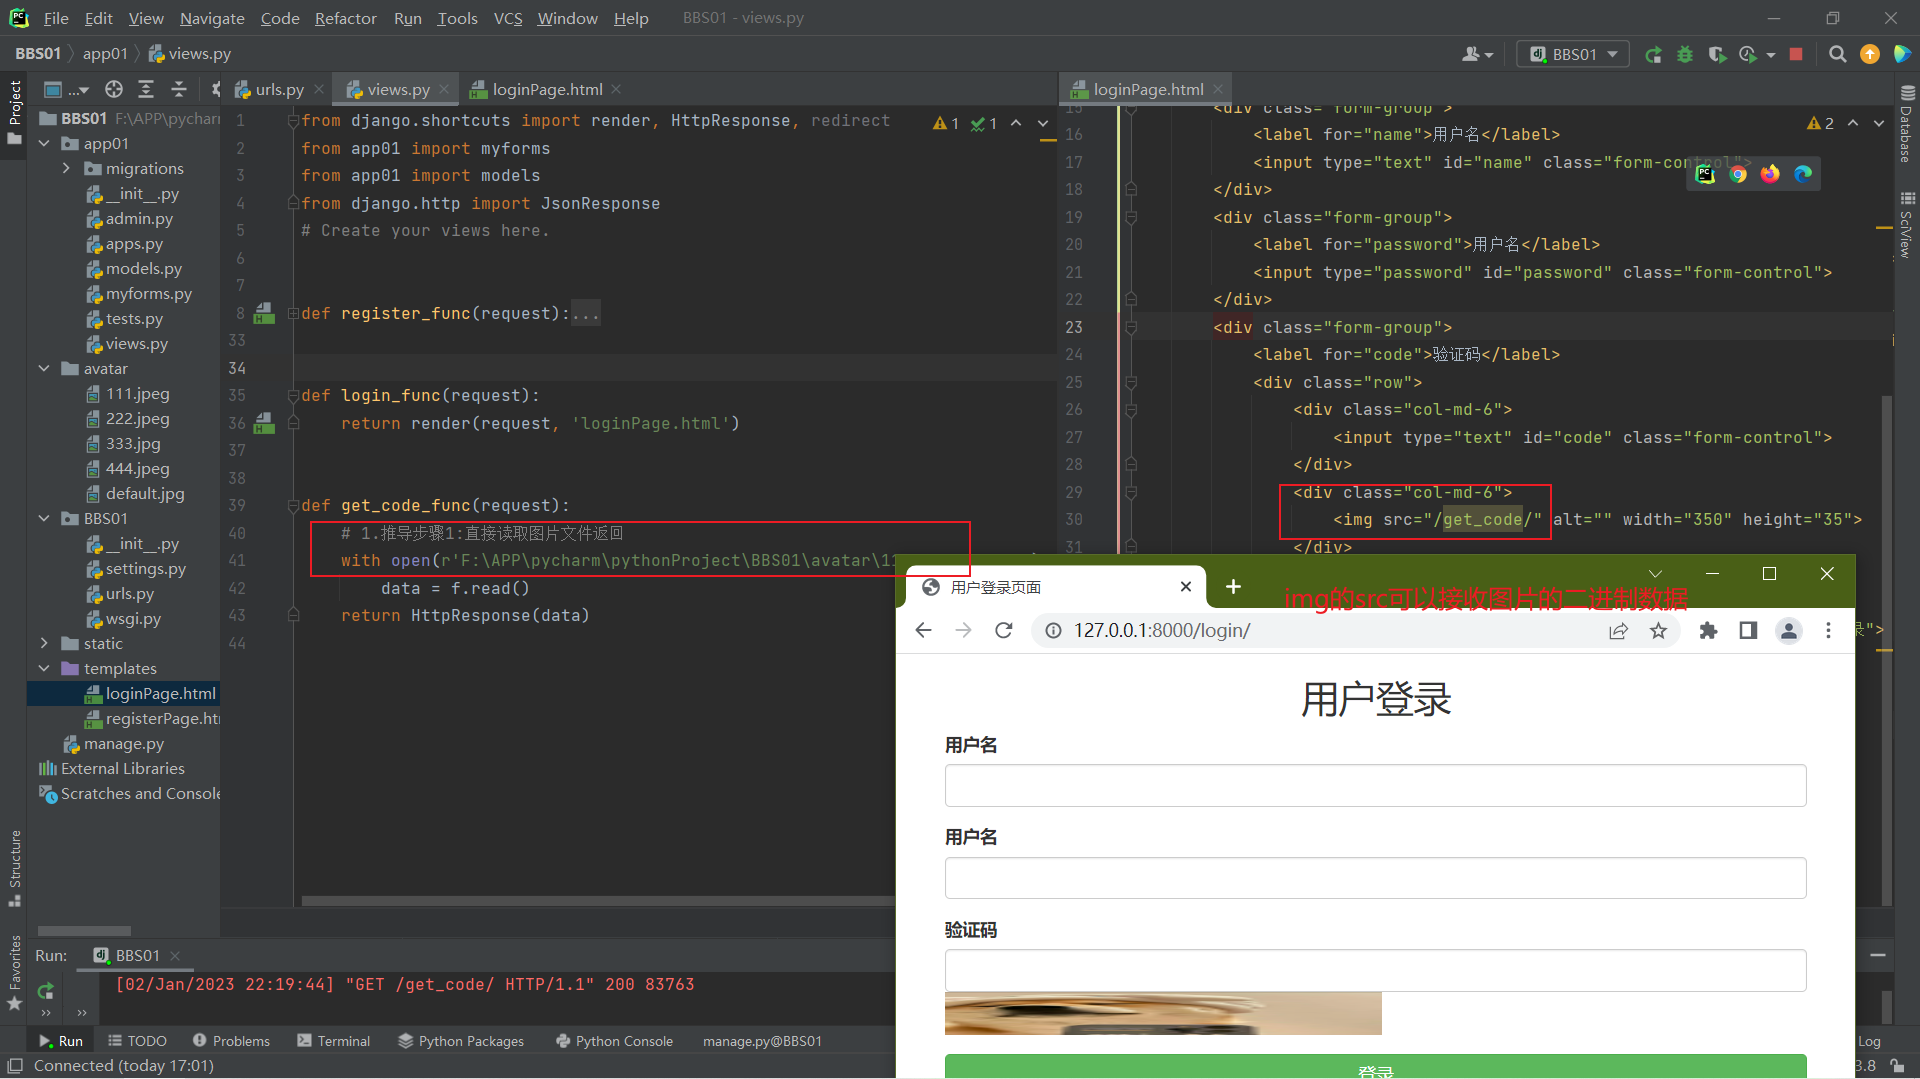1920x1079 pixels.
Task: Start debugging with the bug icon
Action: click(x=1685, y=55)
